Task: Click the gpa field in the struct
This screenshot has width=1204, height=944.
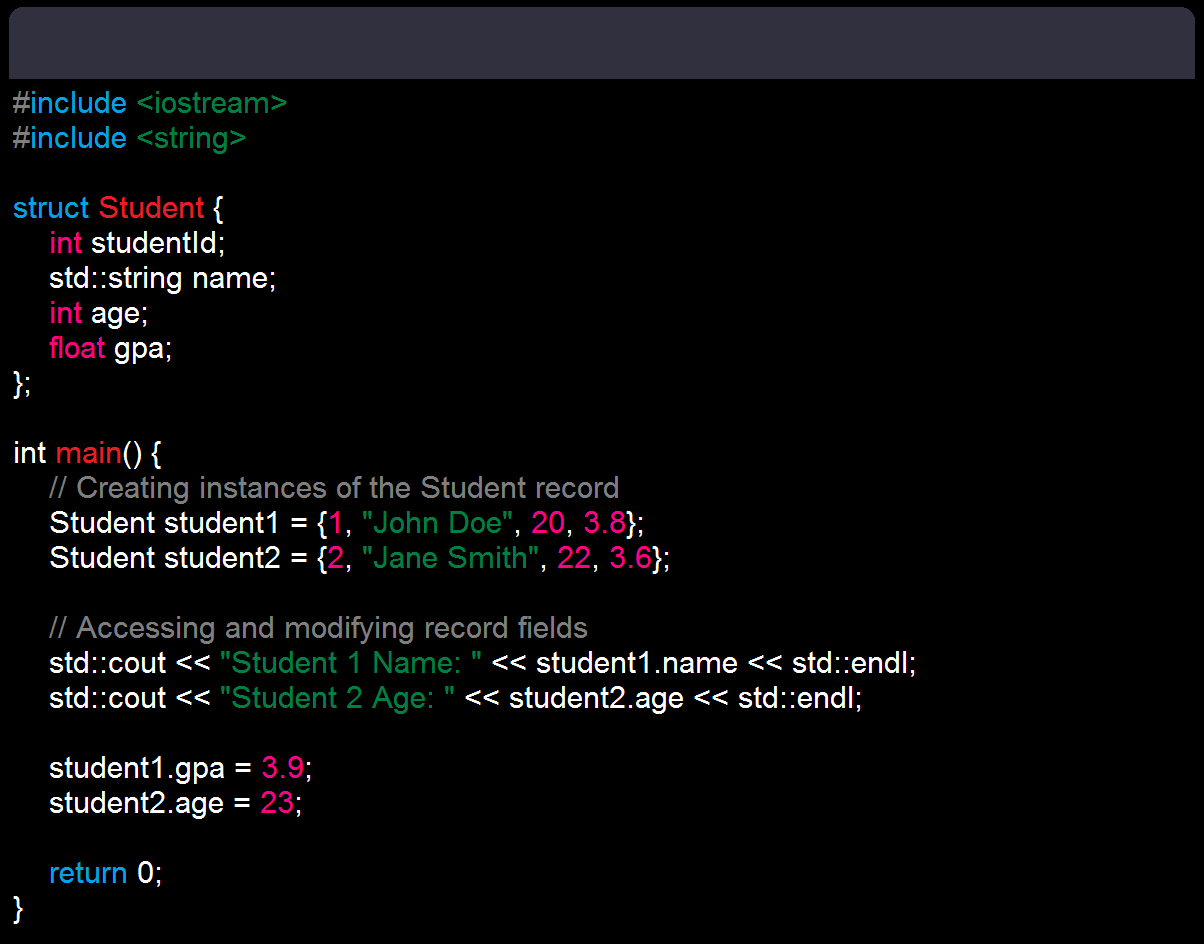Action: [x=138, y=350]
